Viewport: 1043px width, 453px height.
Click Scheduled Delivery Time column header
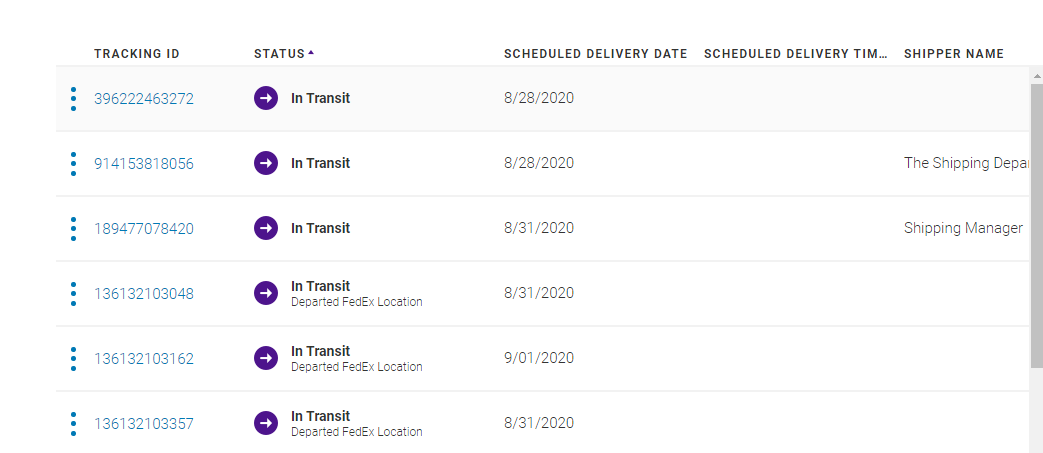[795, 54]
